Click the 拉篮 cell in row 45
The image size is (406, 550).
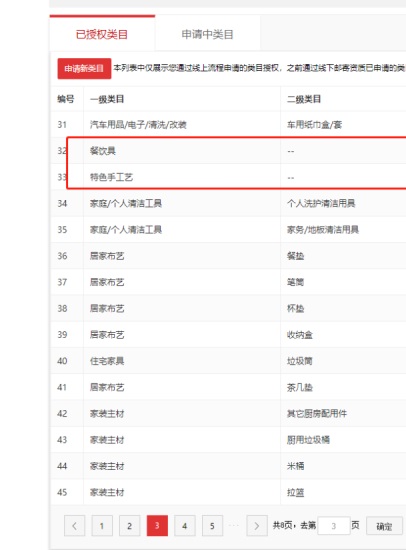pos(295,492)
